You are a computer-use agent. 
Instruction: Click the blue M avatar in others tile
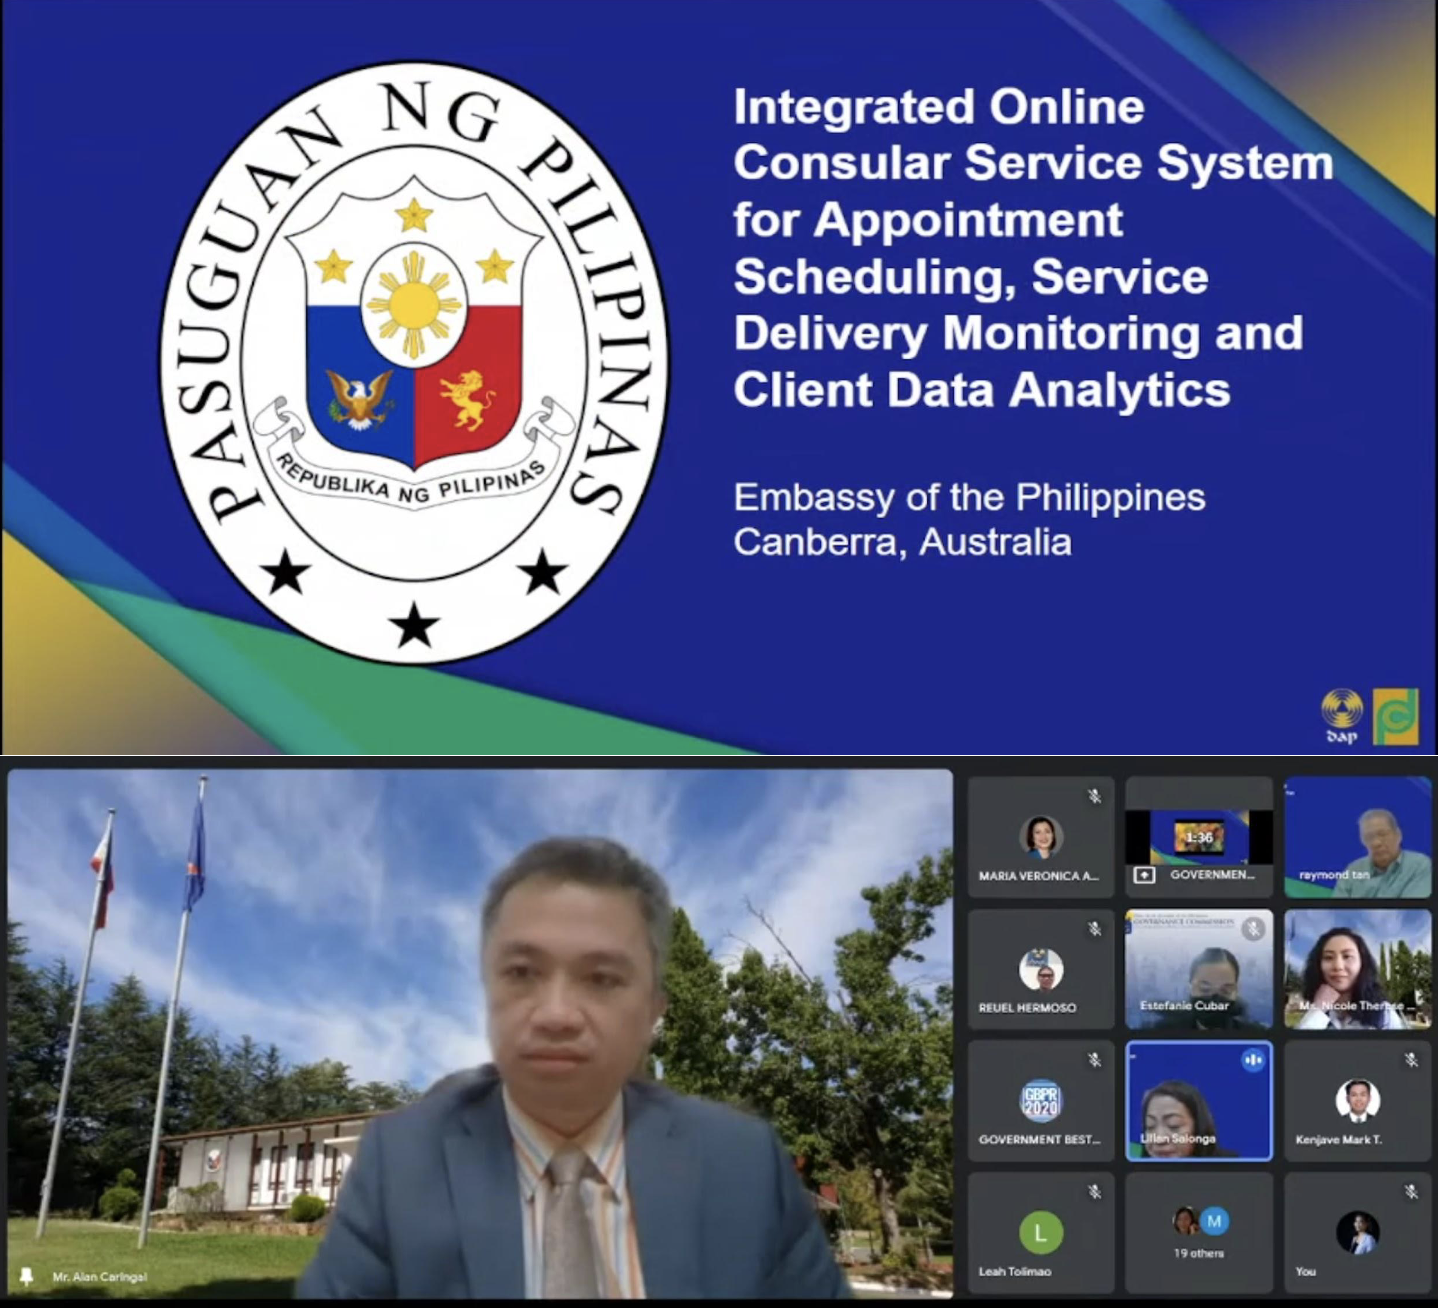click(x=1214, y=1221)
